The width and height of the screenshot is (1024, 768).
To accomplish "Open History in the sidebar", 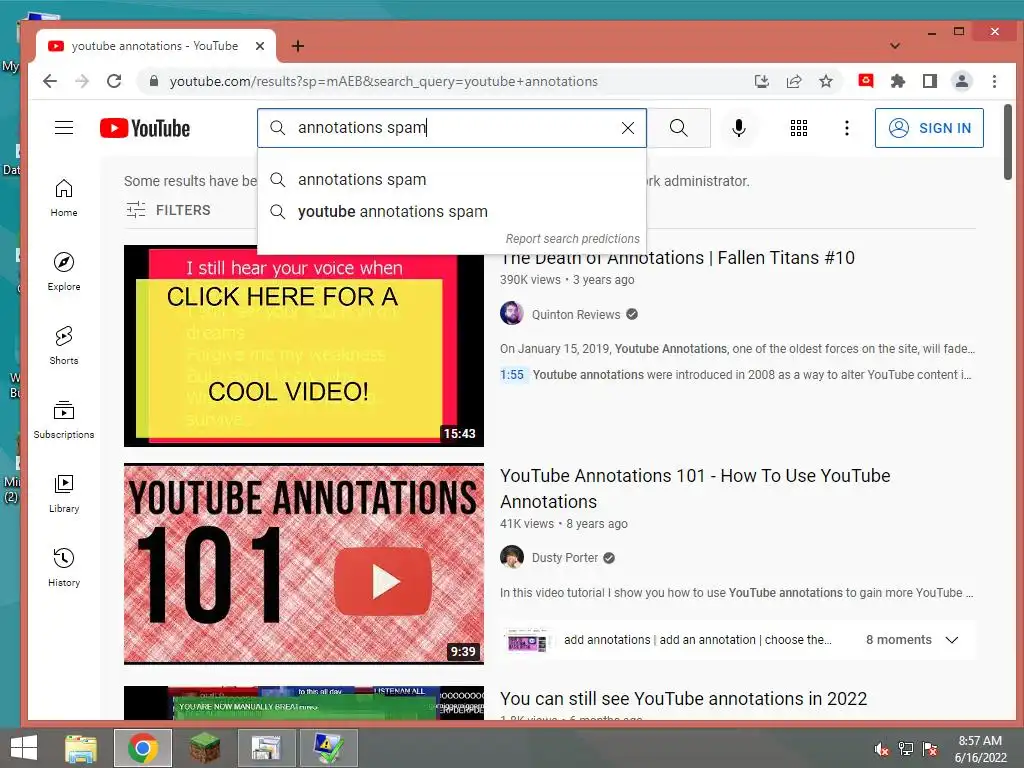I will (64, 568).
